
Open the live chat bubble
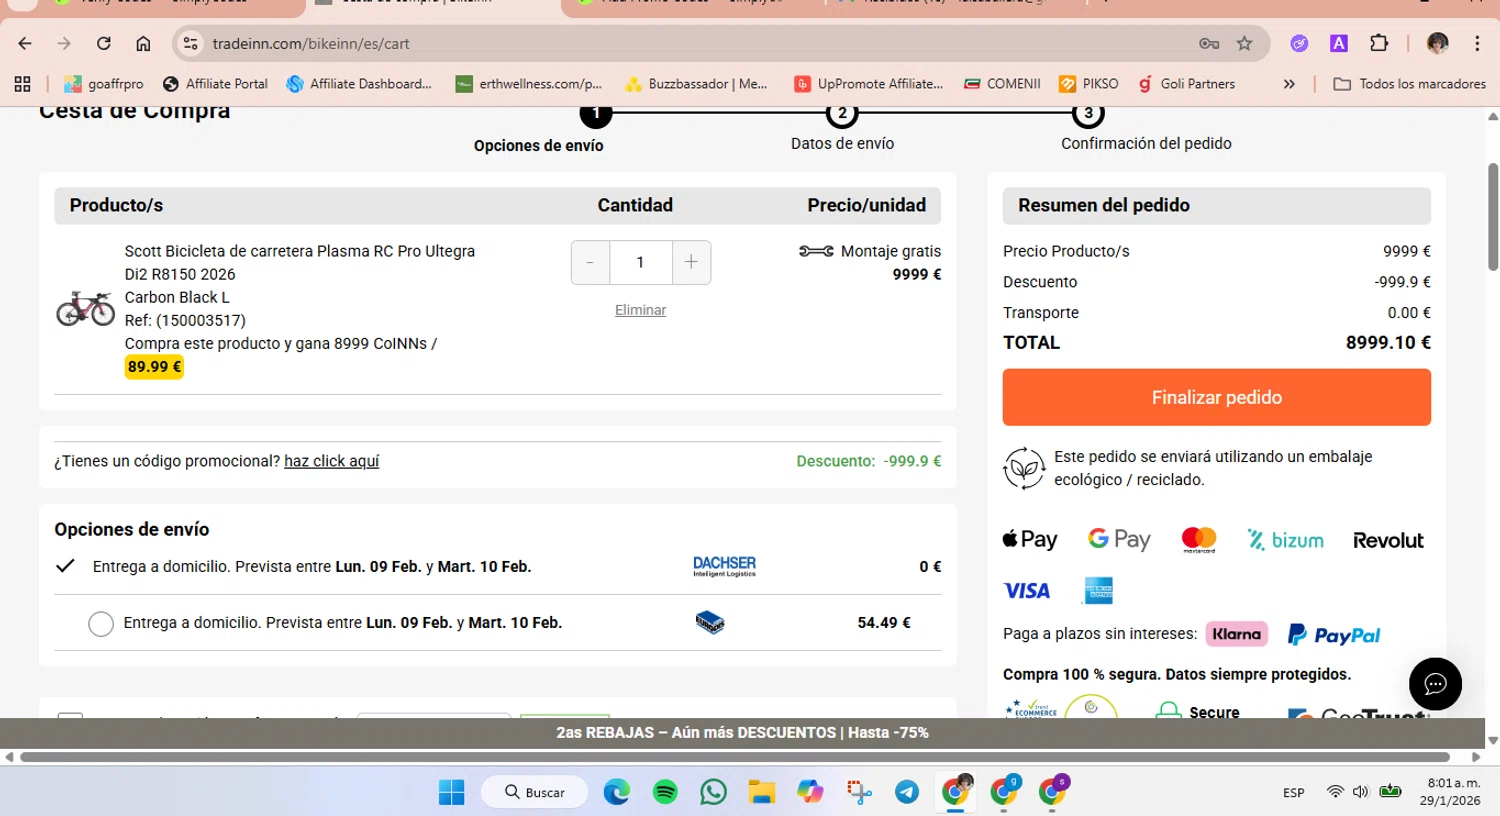pyautogui.click(x=1435, y=684)
